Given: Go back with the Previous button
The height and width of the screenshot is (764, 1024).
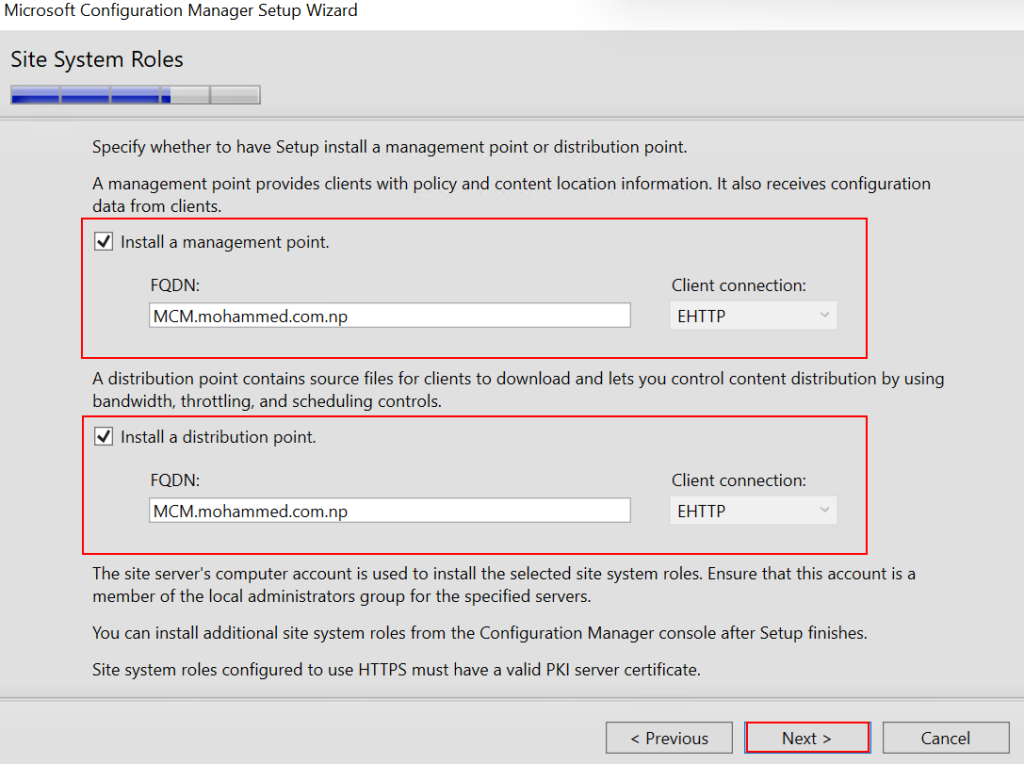Looking at the screenshot, I should 669,738.
